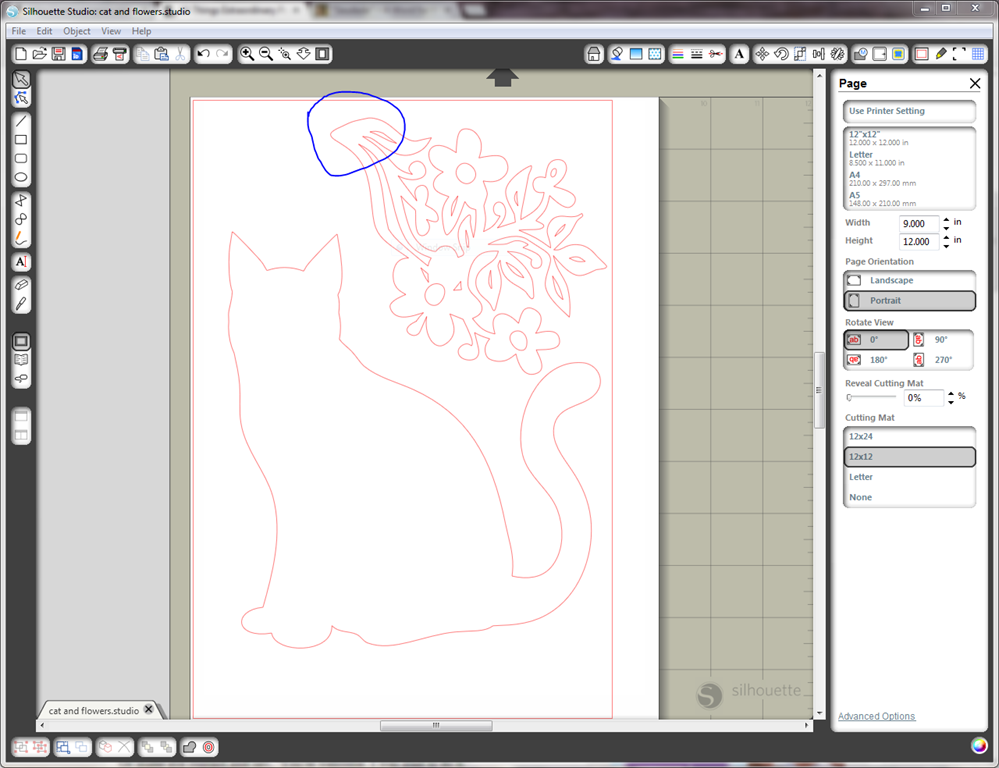
Task: Open the Edit menu
Action: coord(44,31)
